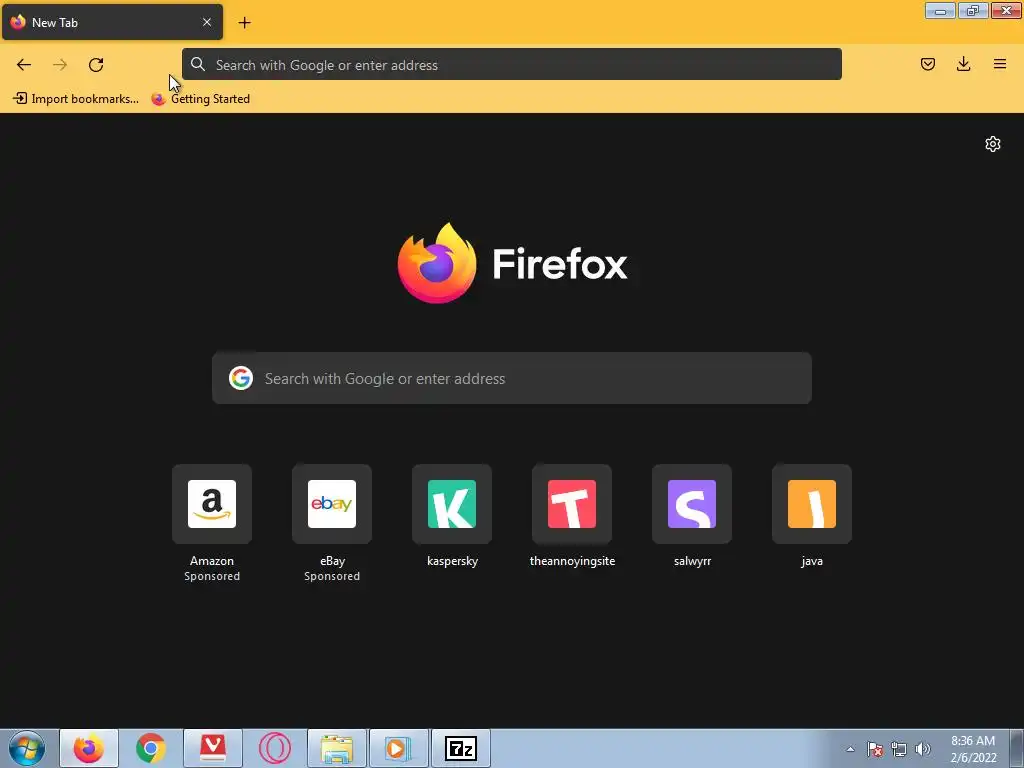
Task: Open the volume speaker tray icon
Action: tap(922, 749)
